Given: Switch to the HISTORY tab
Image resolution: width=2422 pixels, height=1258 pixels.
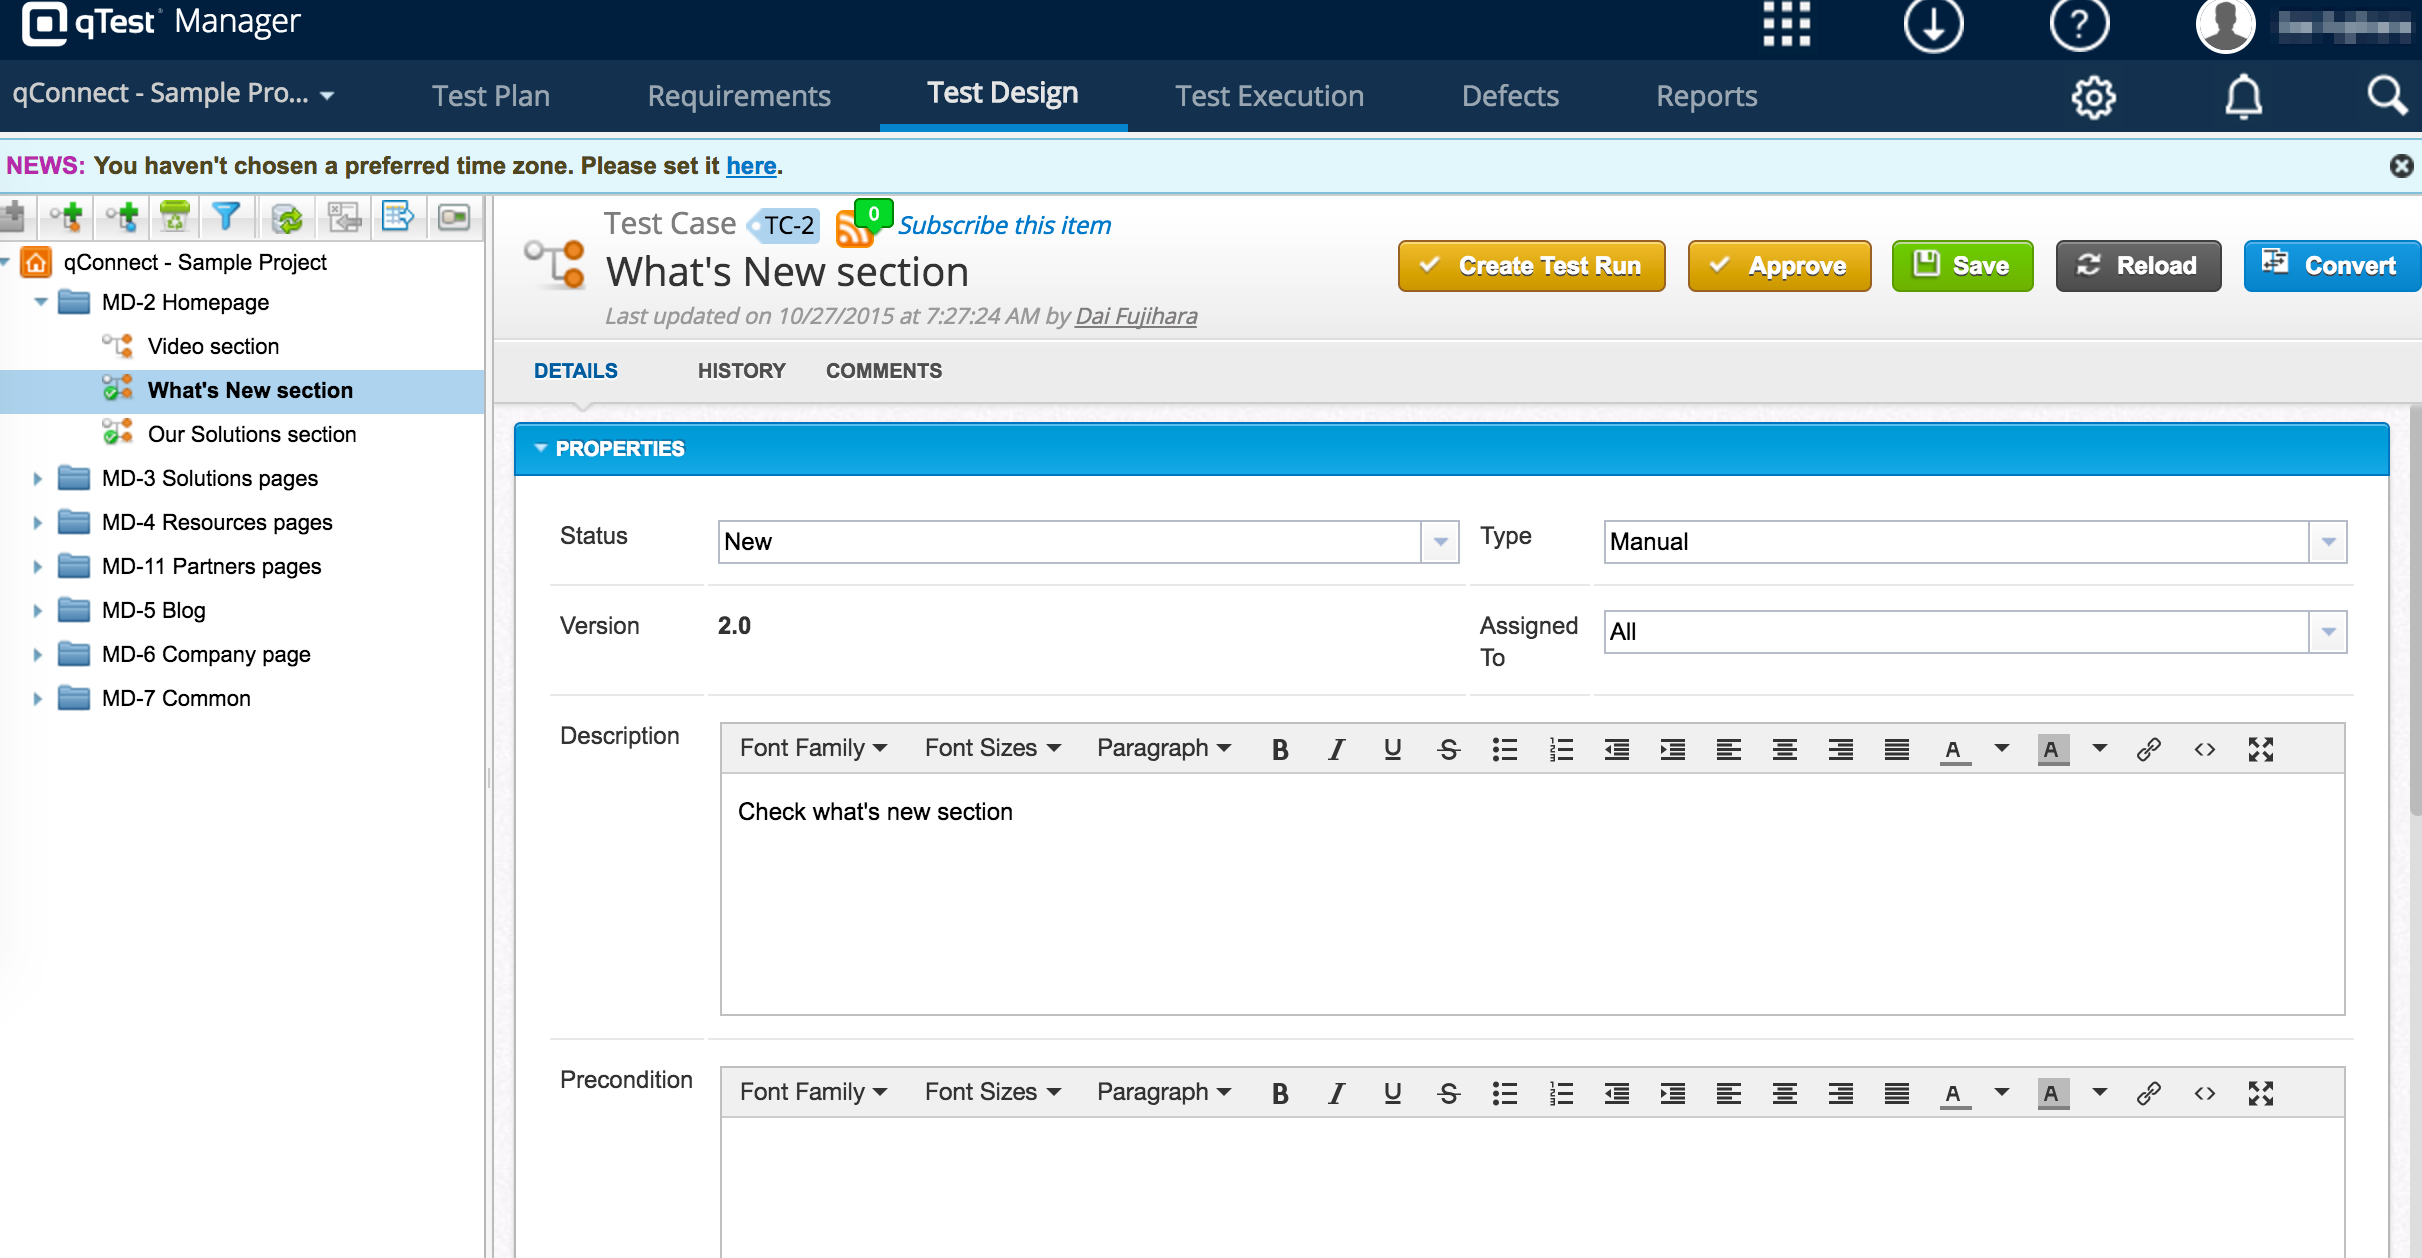Looking at the screenshot, I should click(741, 371).
